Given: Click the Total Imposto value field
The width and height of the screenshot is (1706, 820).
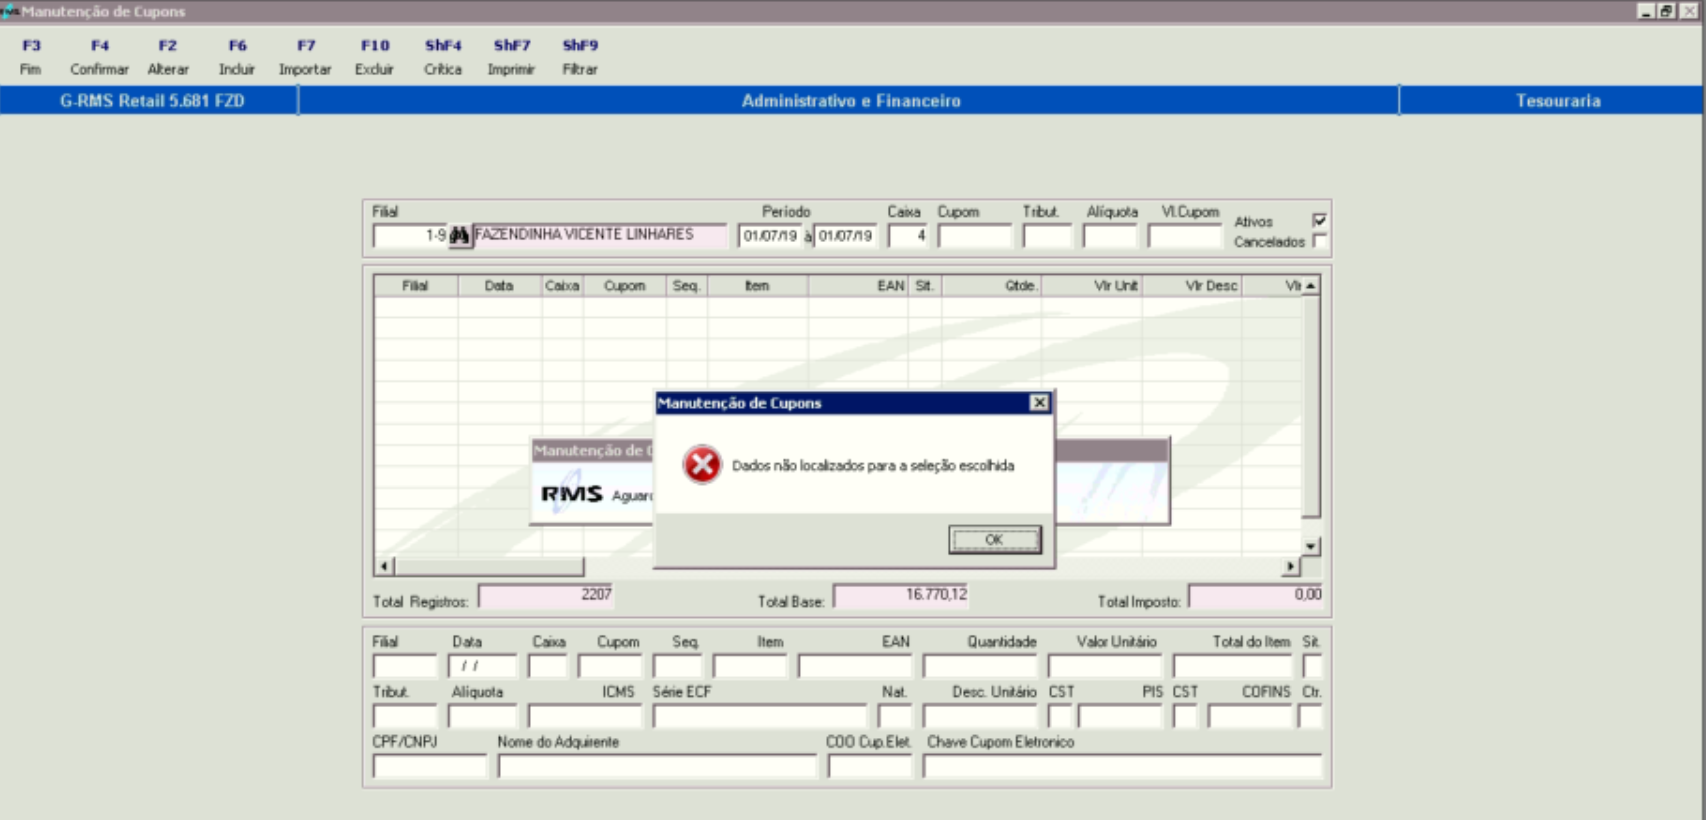Looking at the screenshot, I should tap(1255, 596).
